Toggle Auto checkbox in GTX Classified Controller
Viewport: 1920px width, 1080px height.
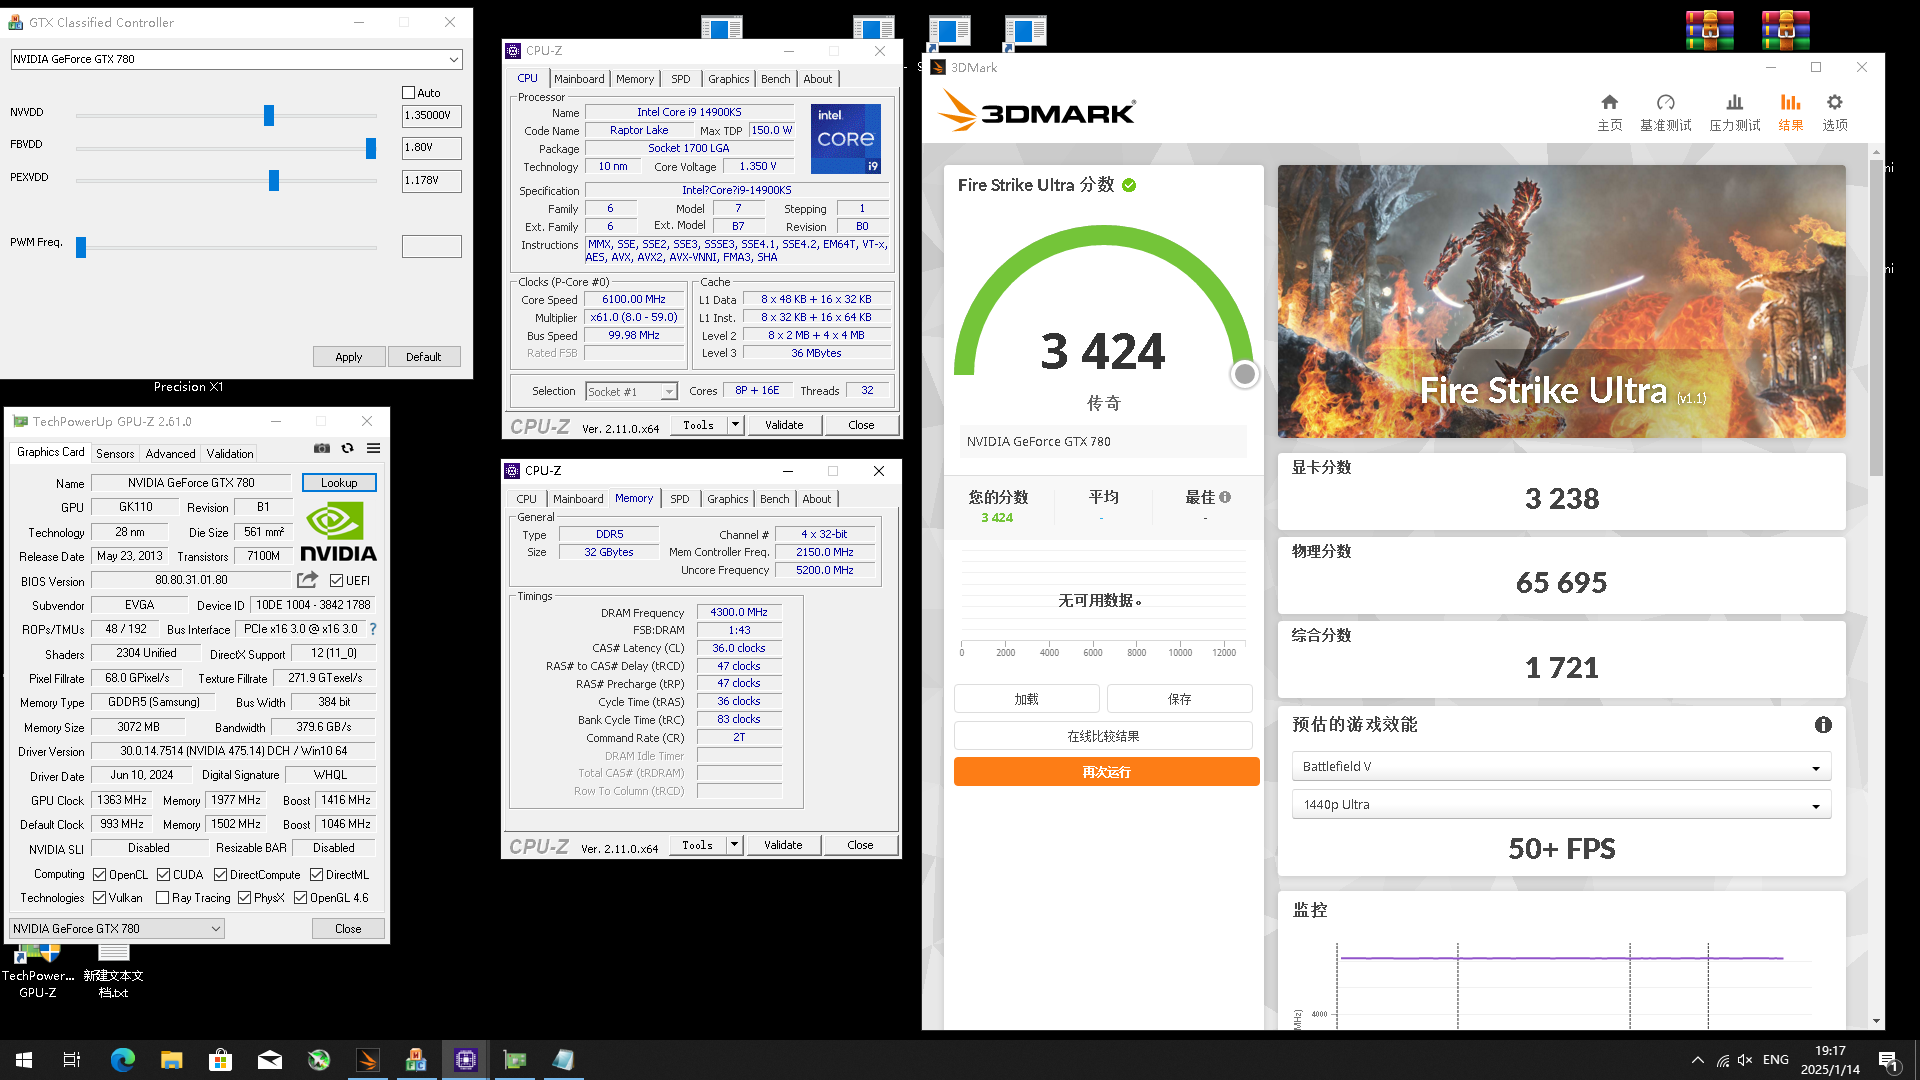tap(408, 93)
